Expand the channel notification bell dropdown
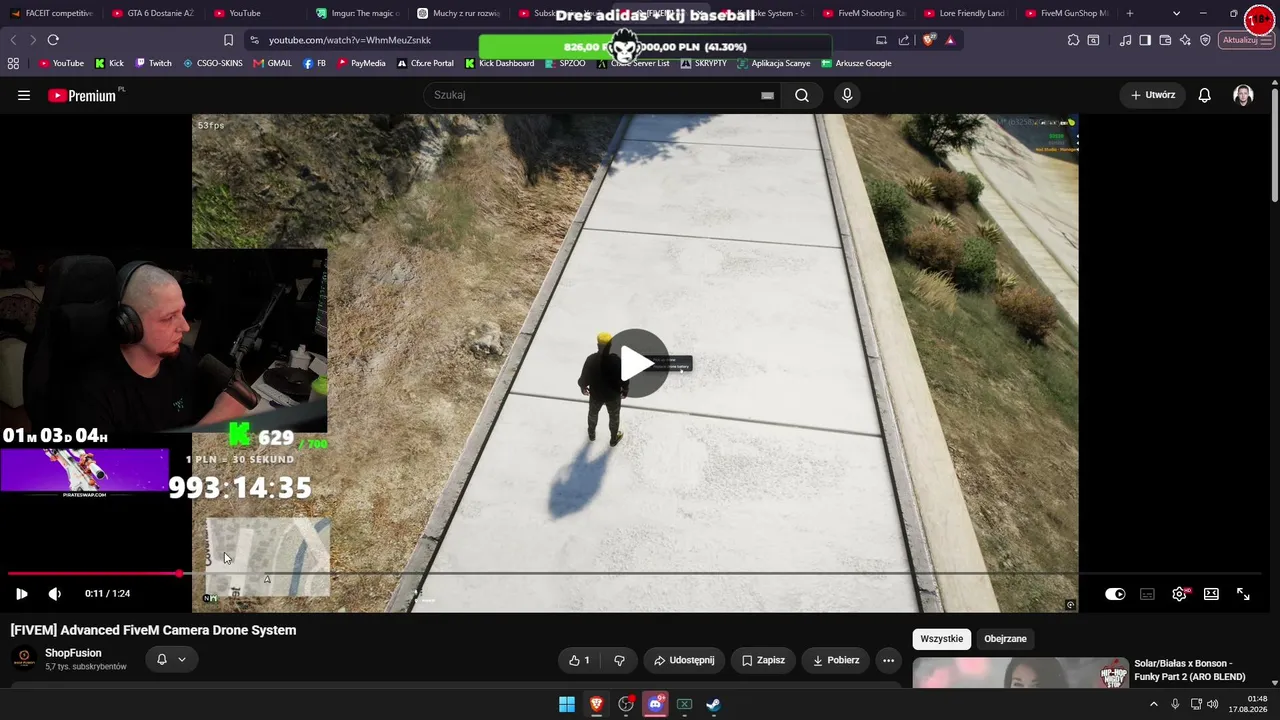The width and height of the screenshot is (1280, 720). [171, 660]
